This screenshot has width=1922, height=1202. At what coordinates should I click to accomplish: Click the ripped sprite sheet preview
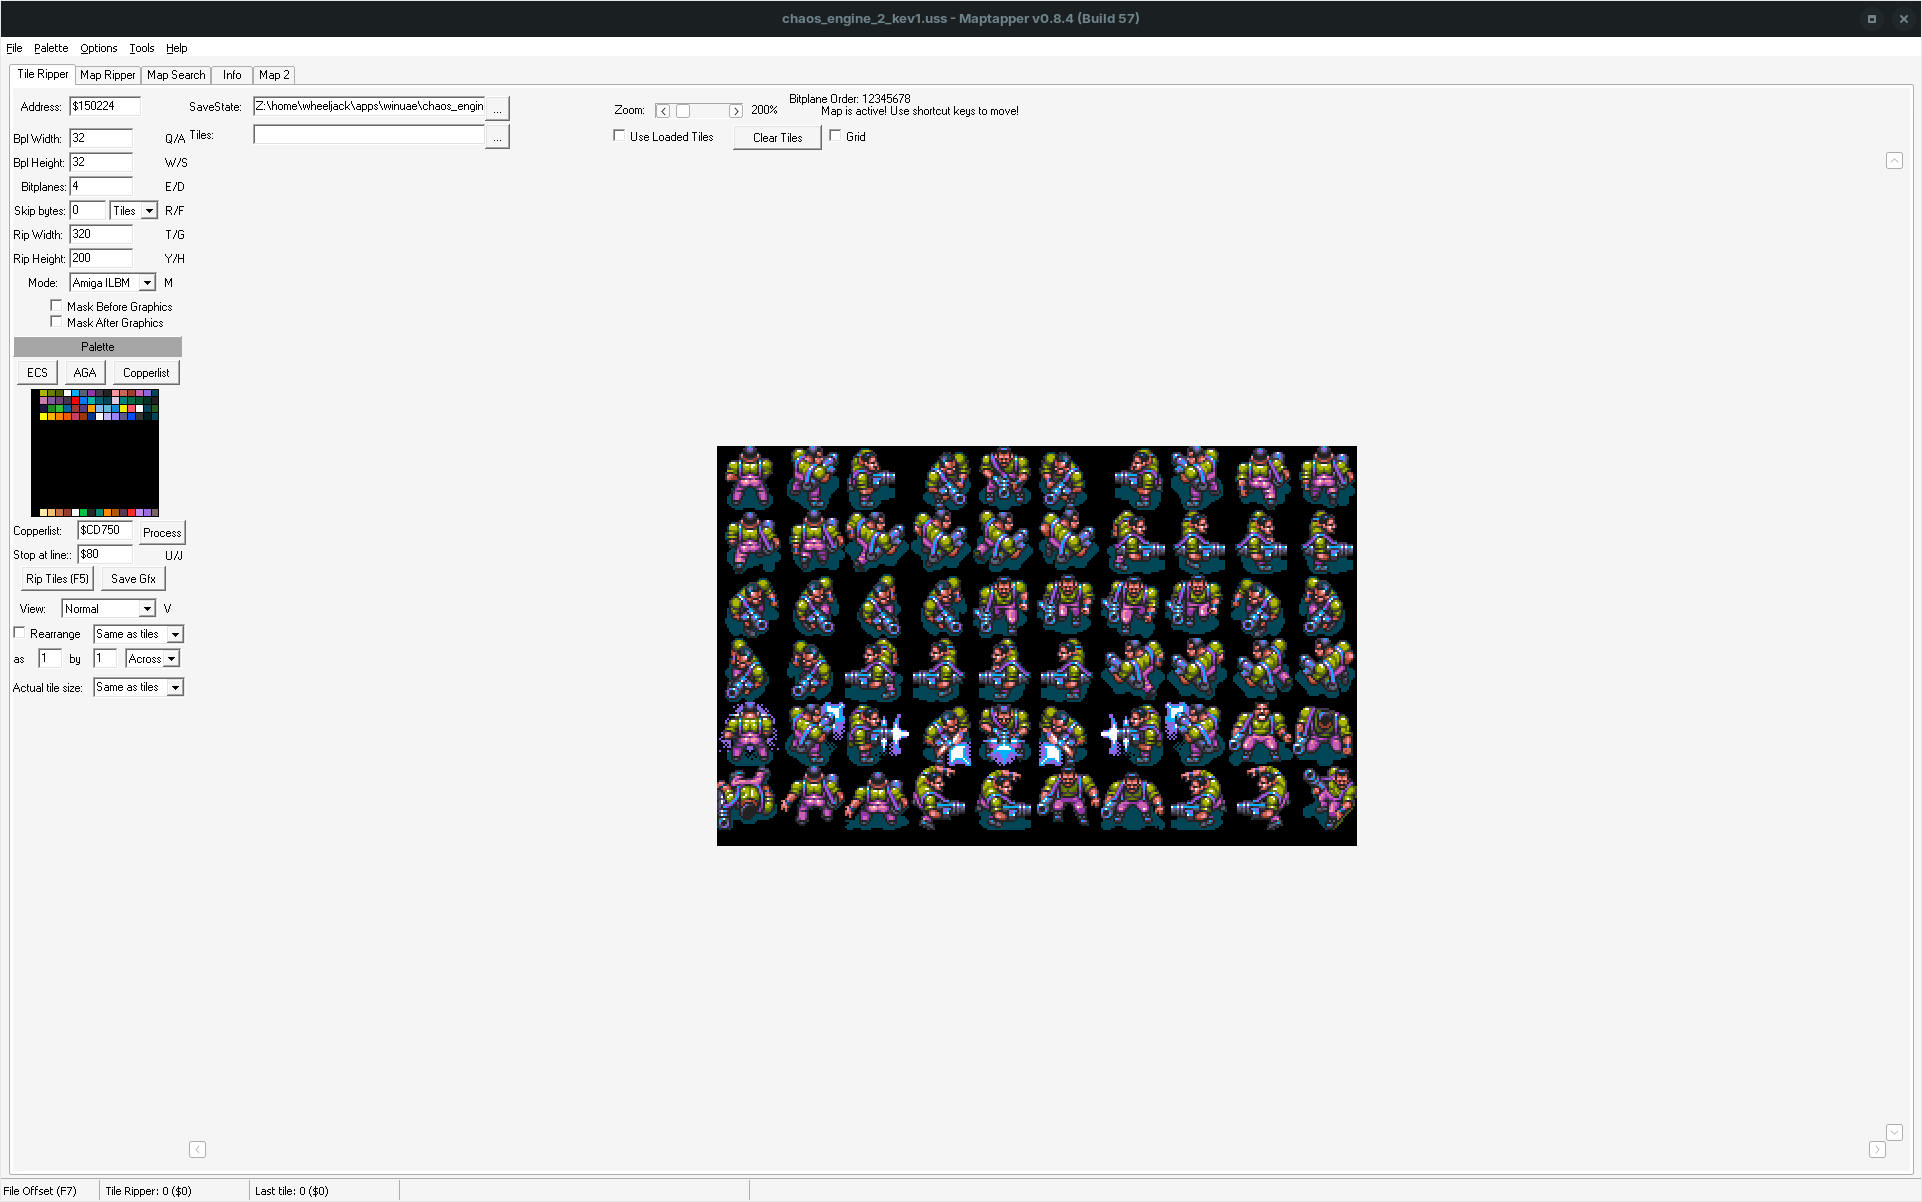point(1037,646)
